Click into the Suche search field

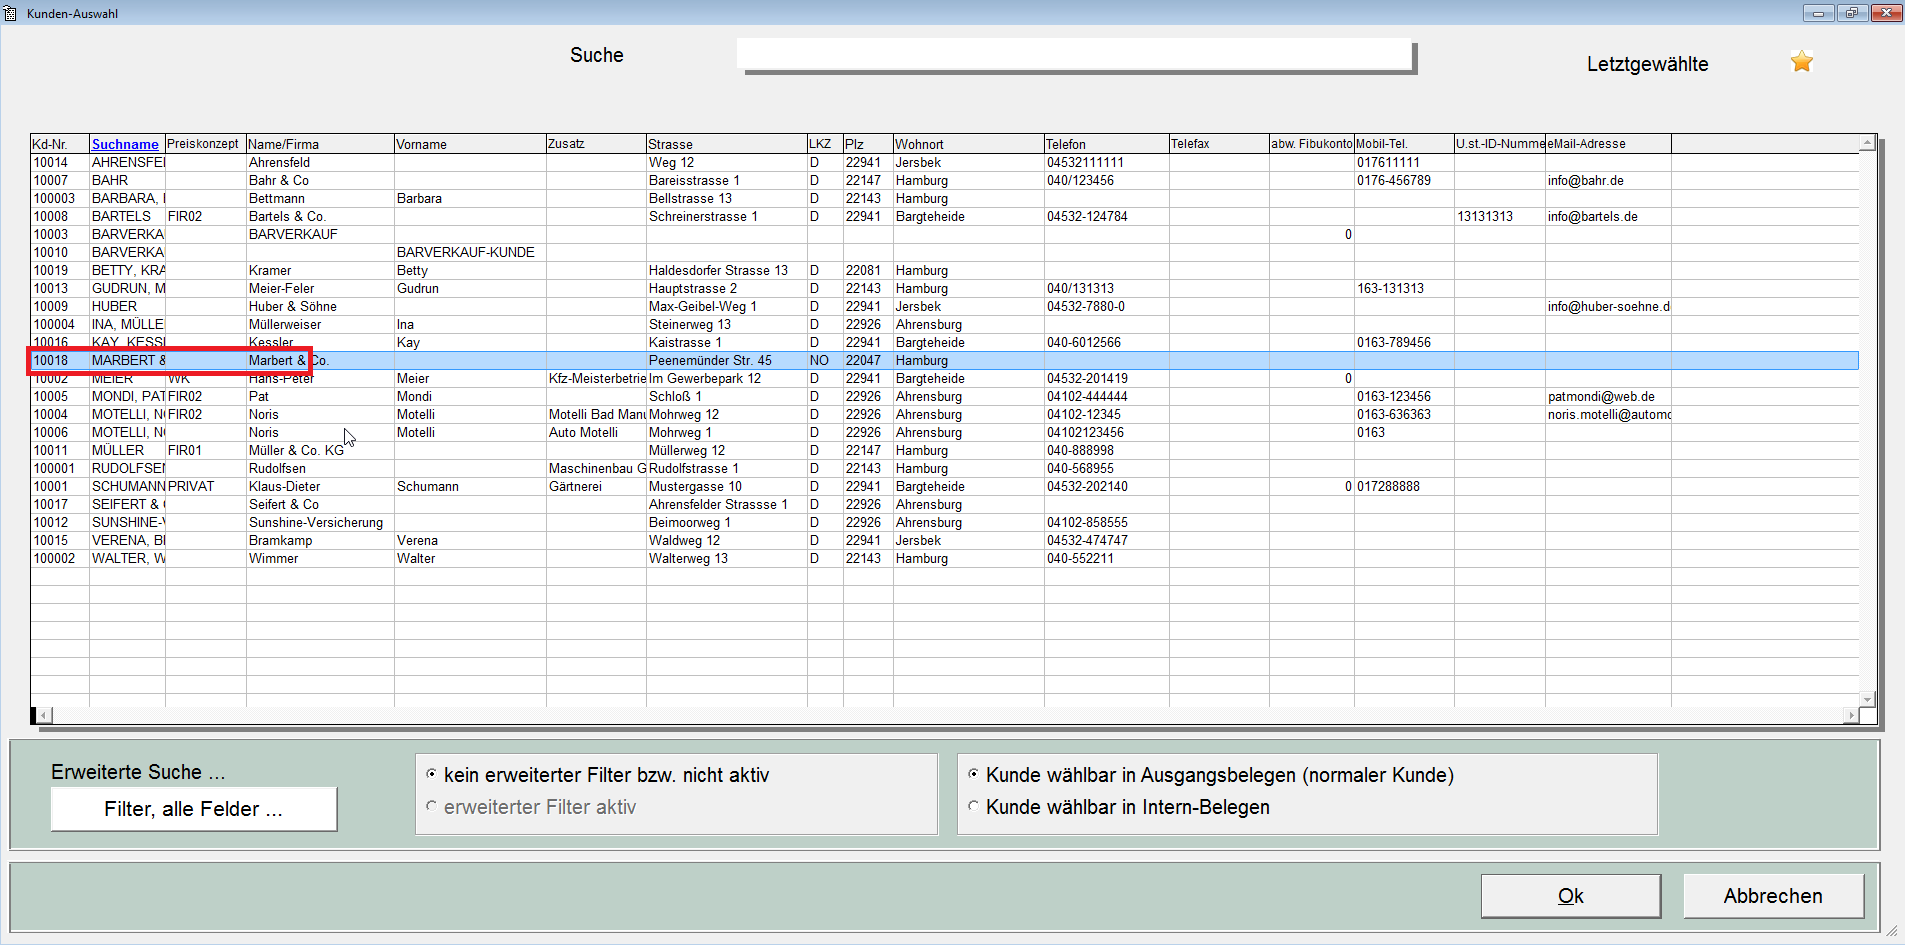pyautogui.click(x=1075, y=55)
